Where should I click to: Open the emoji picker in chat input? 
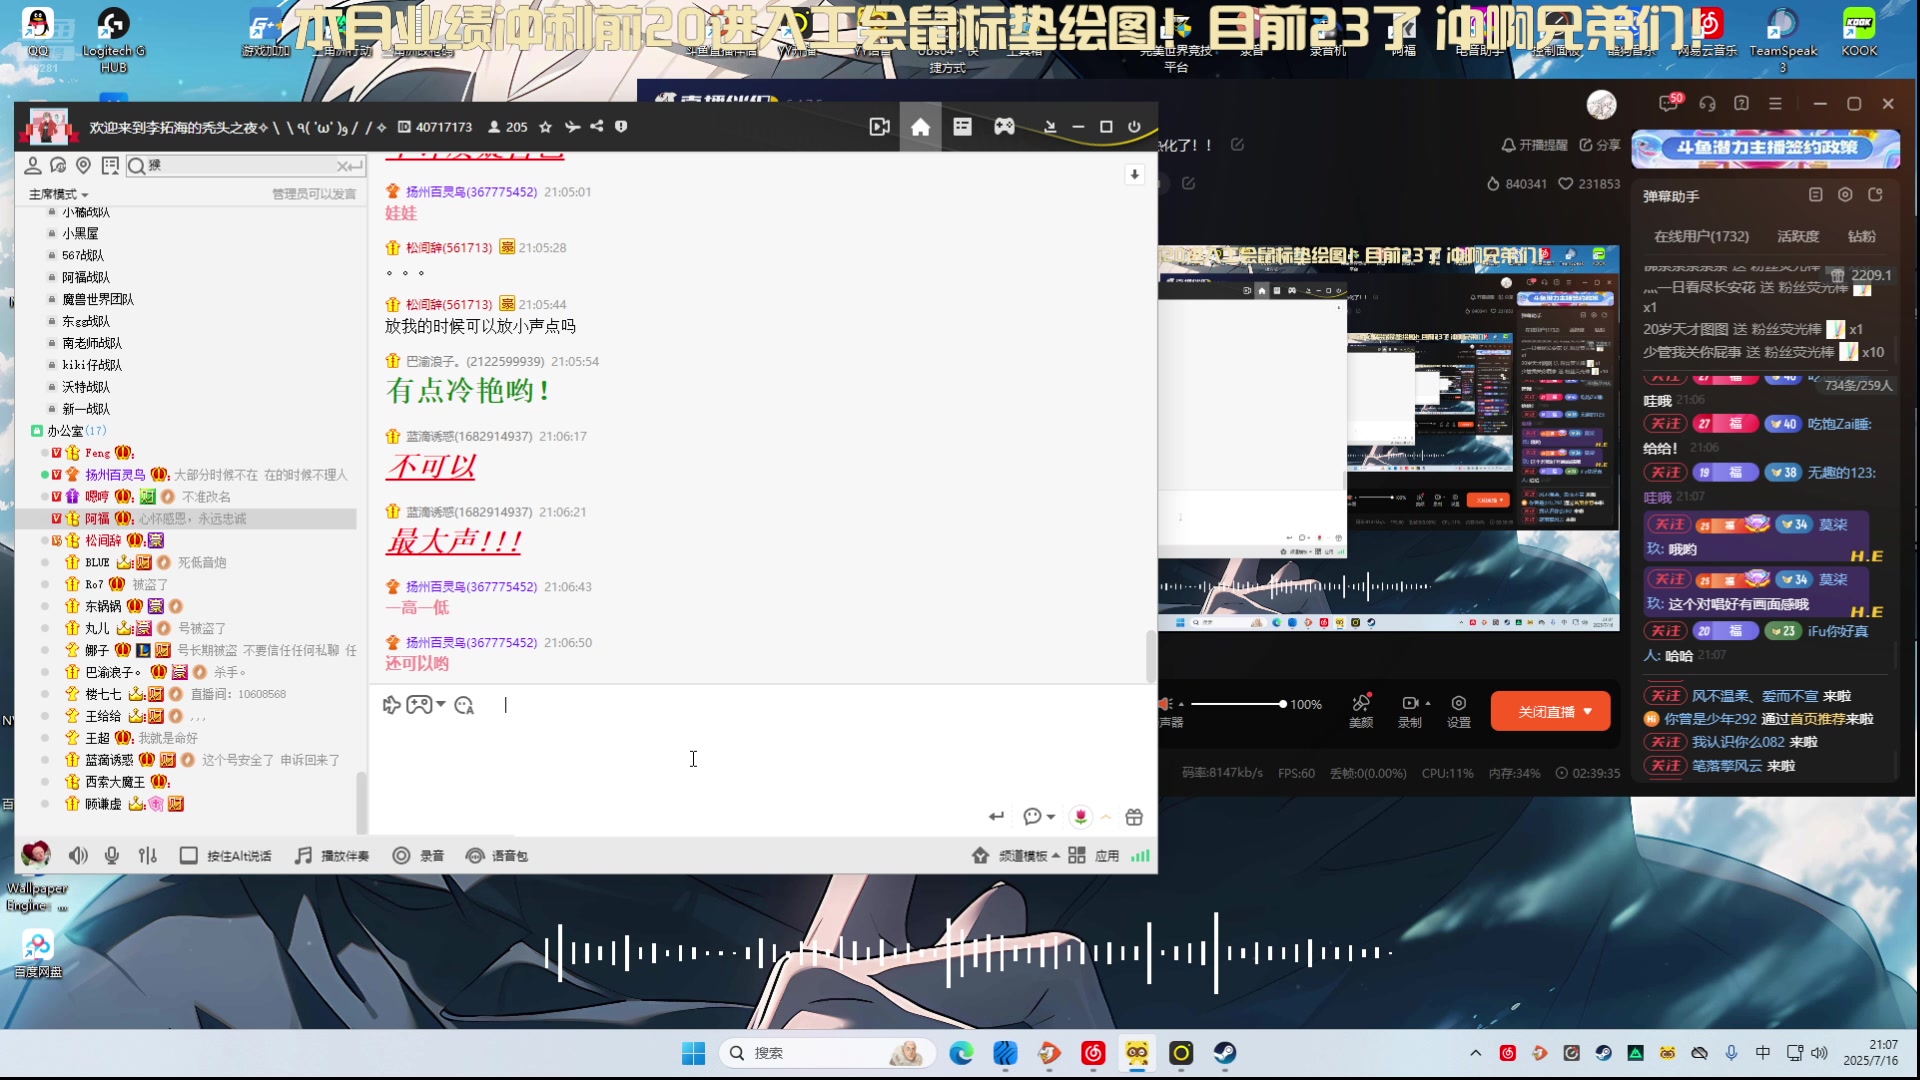464,705
